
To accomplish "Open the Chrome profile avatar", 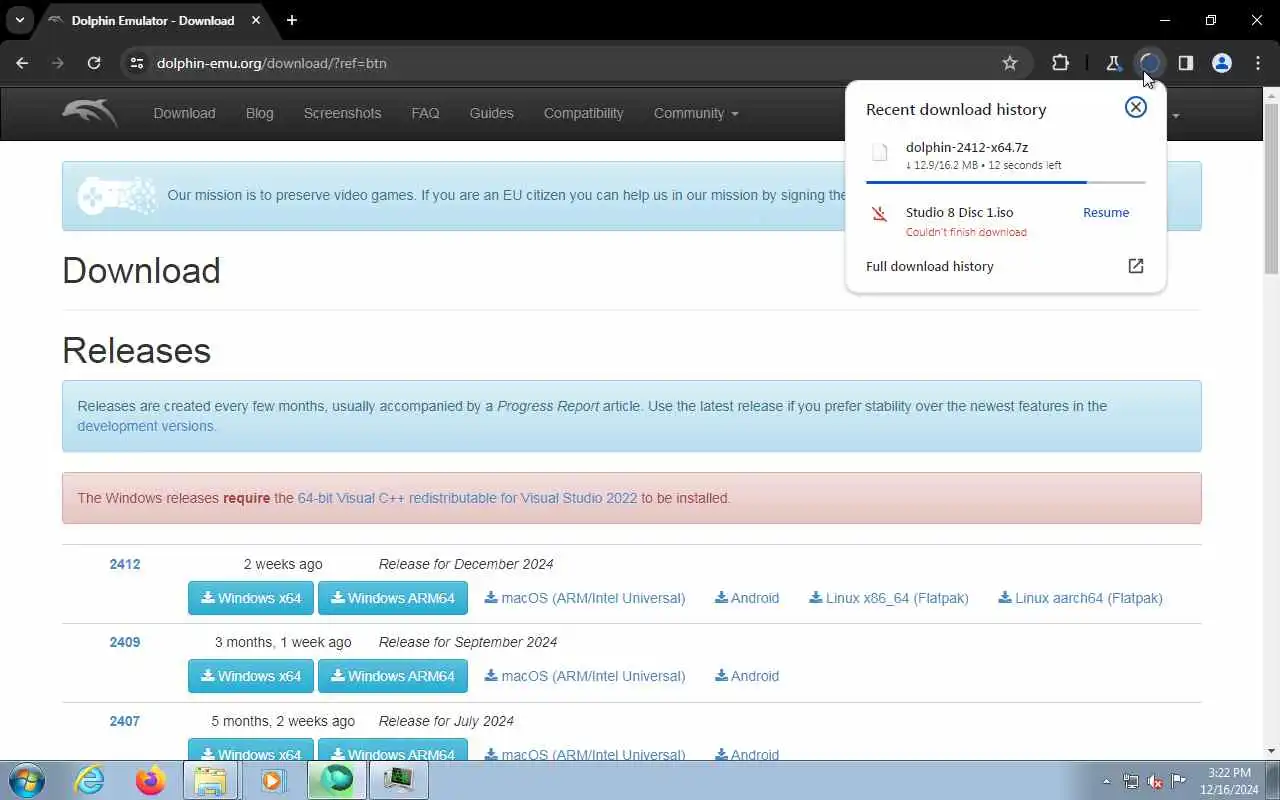I will pos(1221,63).
